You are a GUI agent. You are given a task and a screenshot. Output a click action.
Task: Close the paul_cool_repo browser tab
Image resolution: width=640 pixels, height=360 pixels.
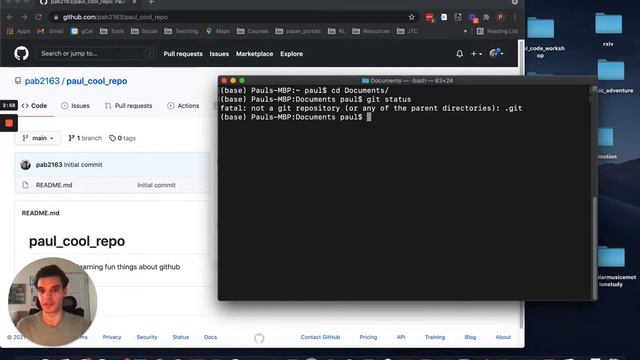(134, 2)
